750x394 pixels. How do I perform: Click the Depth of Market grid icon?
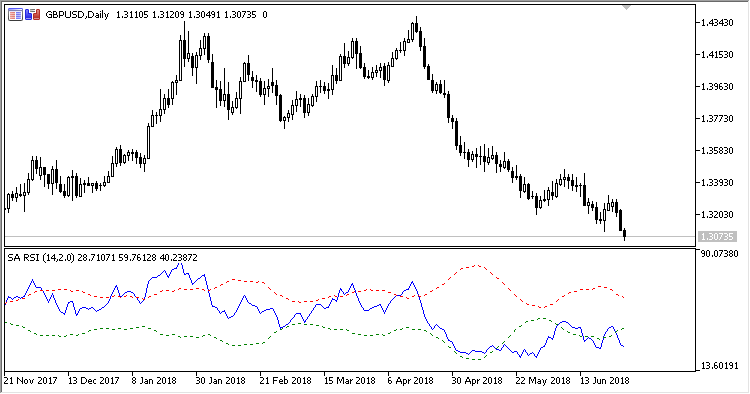15,15
